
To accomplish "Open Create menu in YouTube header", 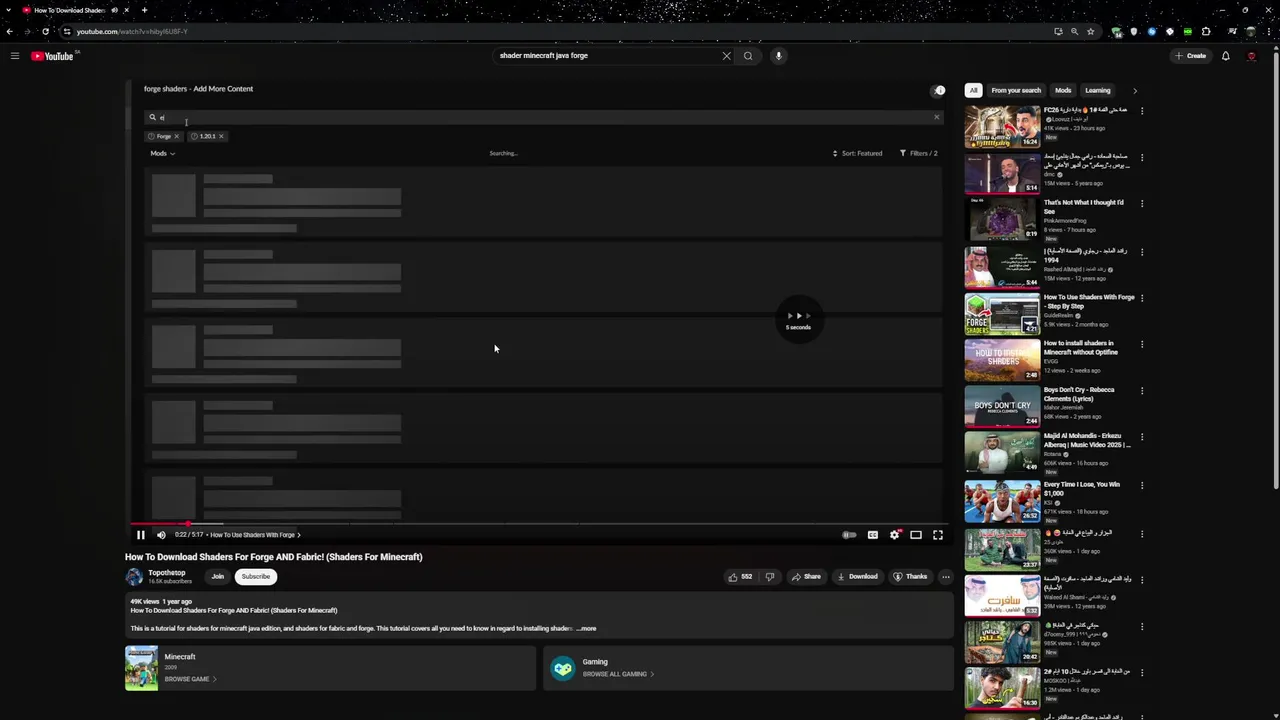I will (x=1191, y=56).
